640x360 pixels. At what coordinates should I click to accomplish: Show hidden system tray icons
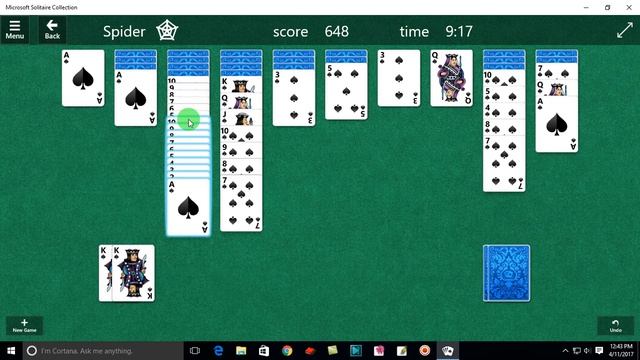click(565, 351)
